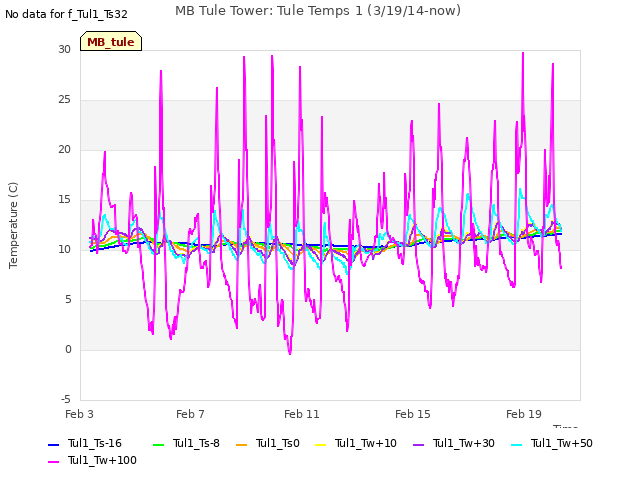Click the 10 y-axis tick label
The width and height of the screenshot is (640, 480).
[64, 249]
